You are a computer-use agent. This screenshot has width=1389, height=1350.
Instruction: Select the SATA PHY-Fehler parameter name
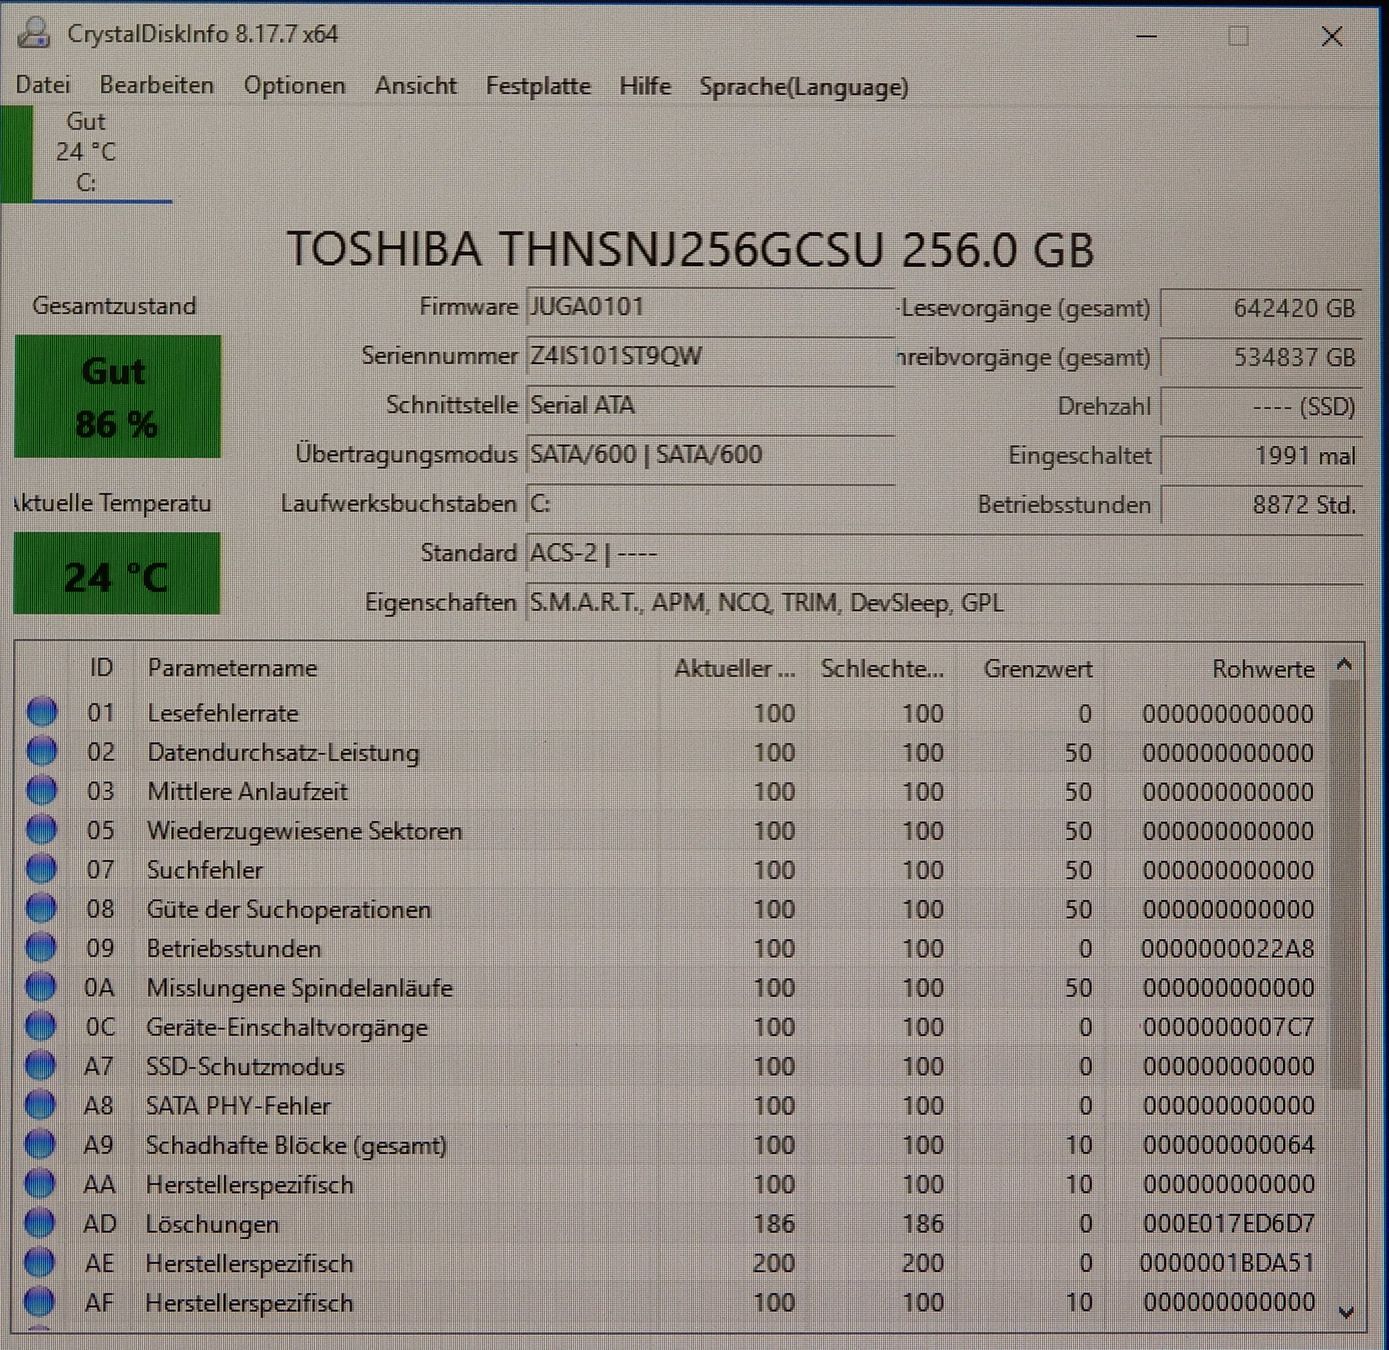coord(238,1105)
